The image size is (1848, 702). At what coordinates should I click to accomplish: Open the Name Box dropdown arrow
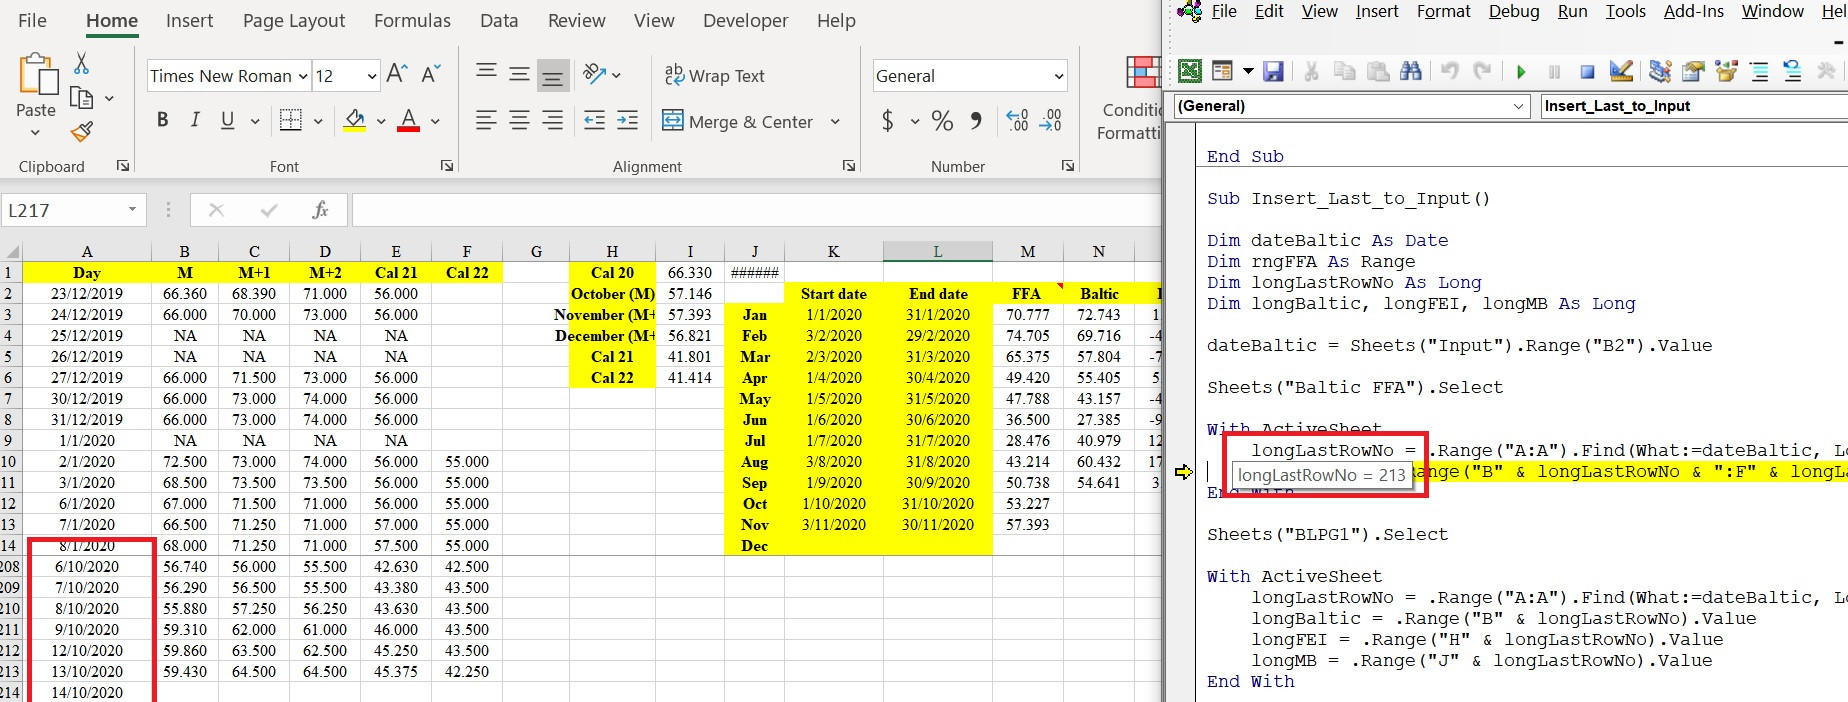pyautogui.click(x=132, y=210)
